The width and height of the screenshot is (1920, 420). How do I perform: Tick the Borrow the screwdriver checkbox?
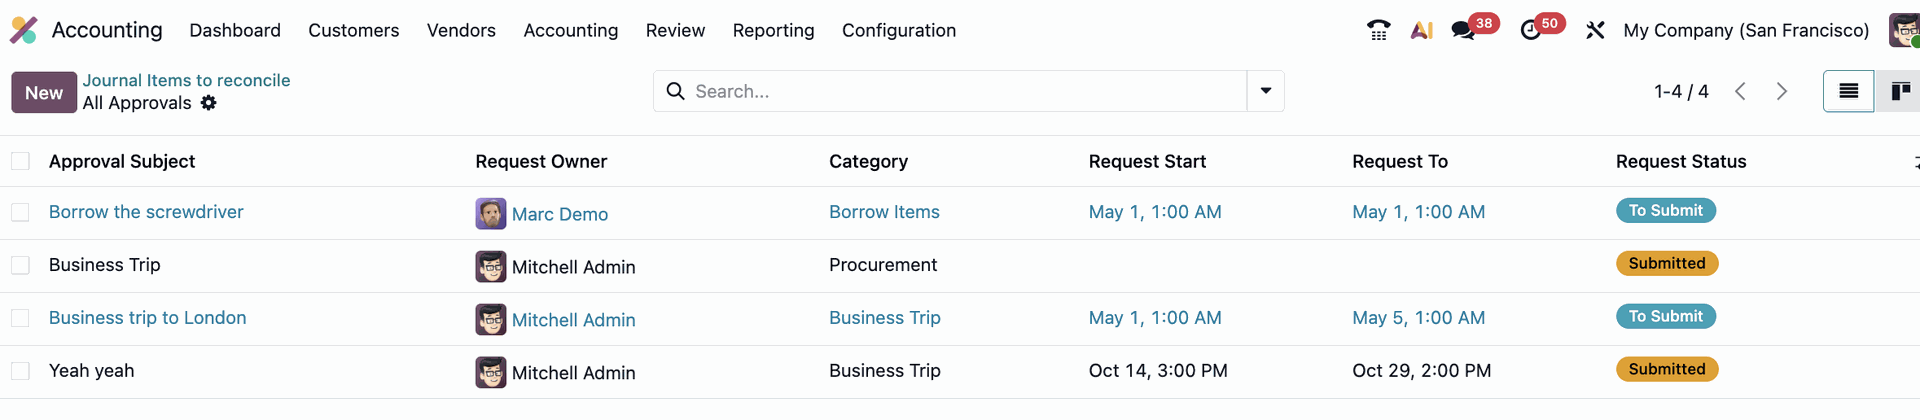pos(20,213)
